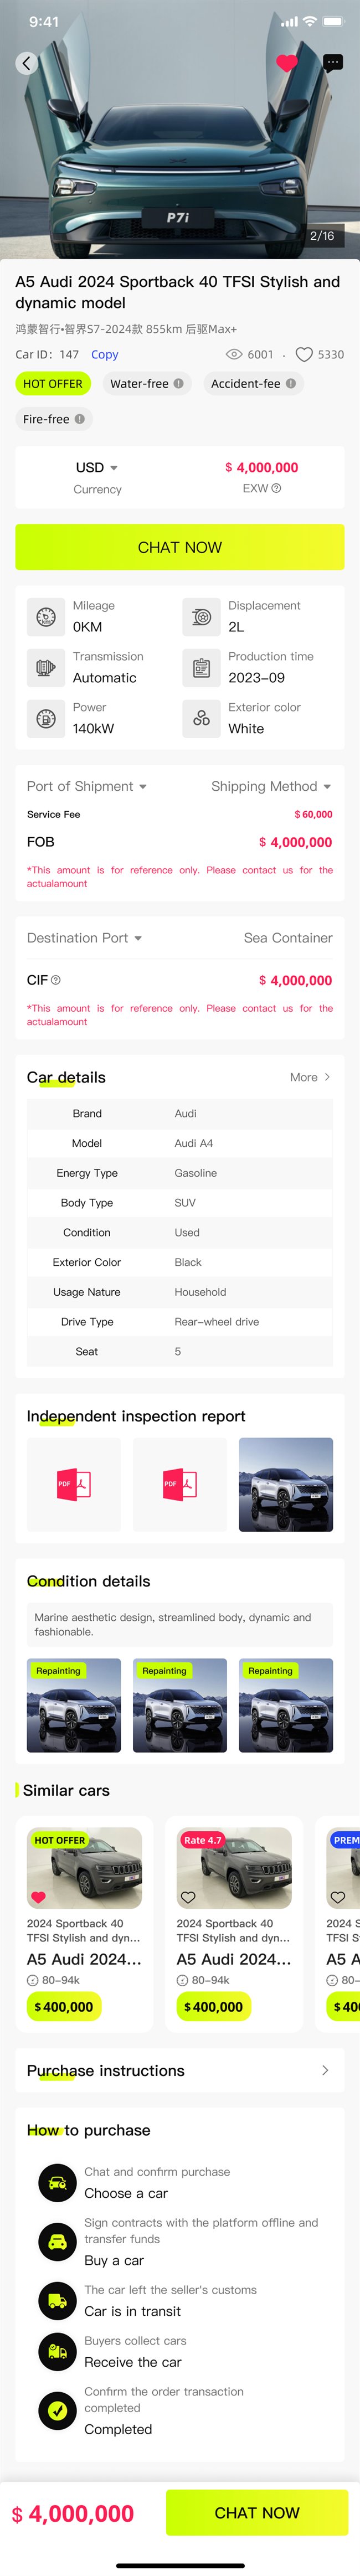View More car details

click(x=310, y=1077)
